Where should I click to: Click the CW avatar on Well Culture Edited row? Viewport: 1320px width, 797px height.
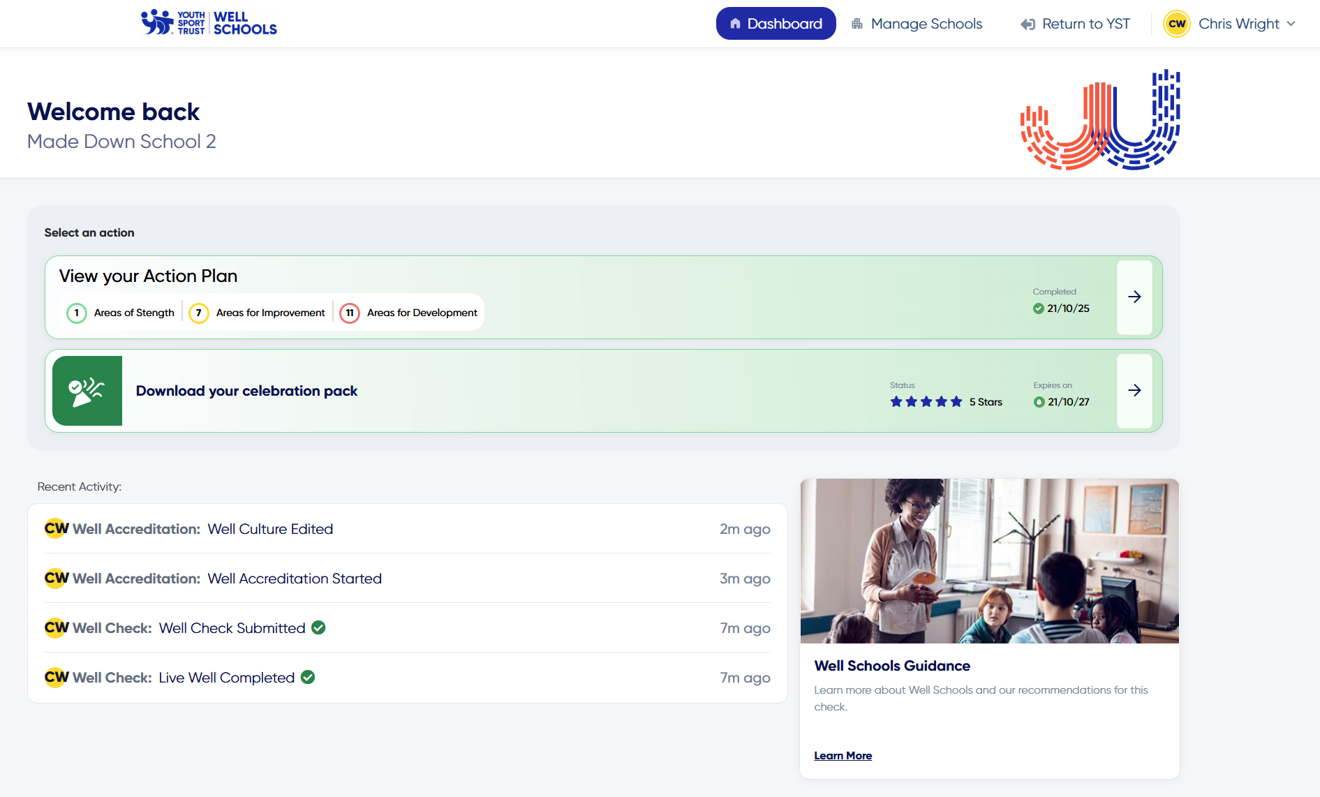(56, 529)
